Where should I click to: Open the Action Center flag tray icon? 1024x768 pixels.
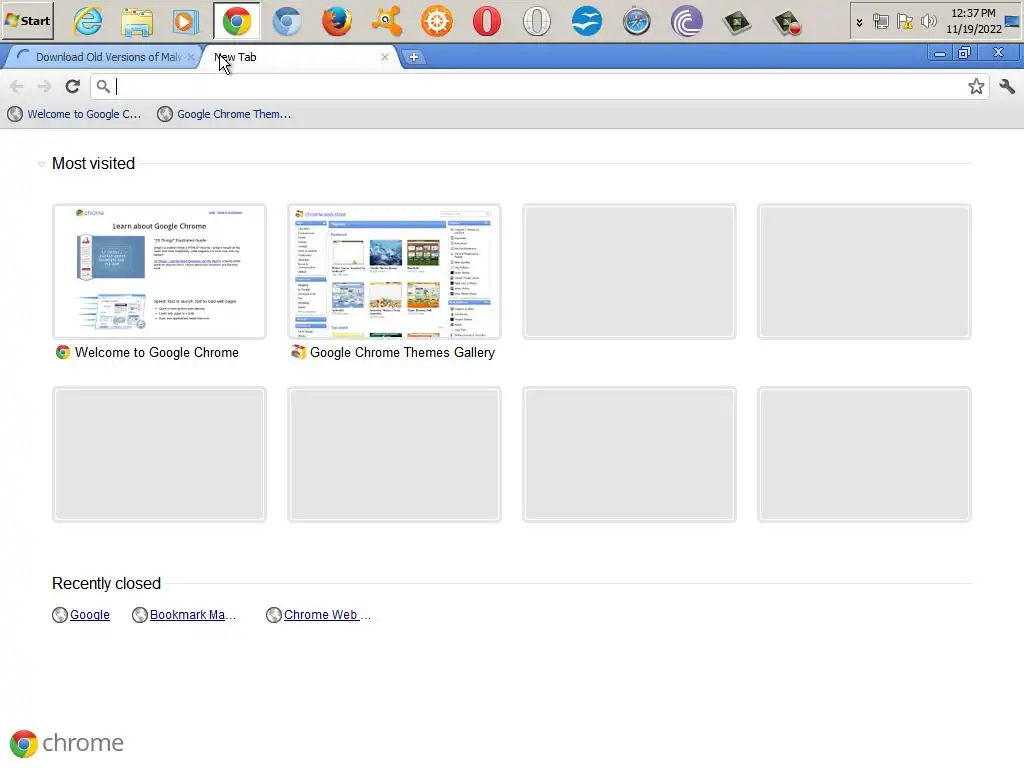[x=904, y=22]
